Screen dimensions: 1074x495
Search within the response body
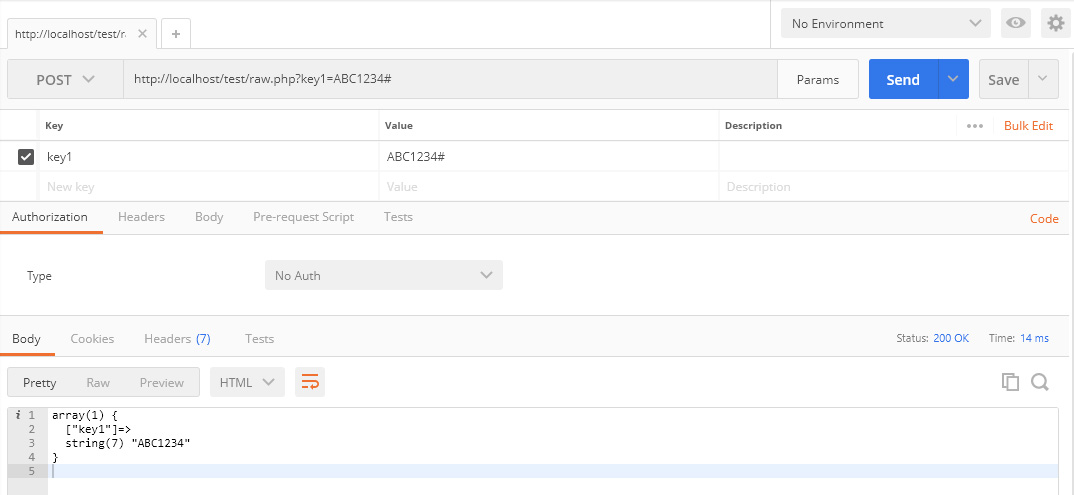coord(1040,382)
